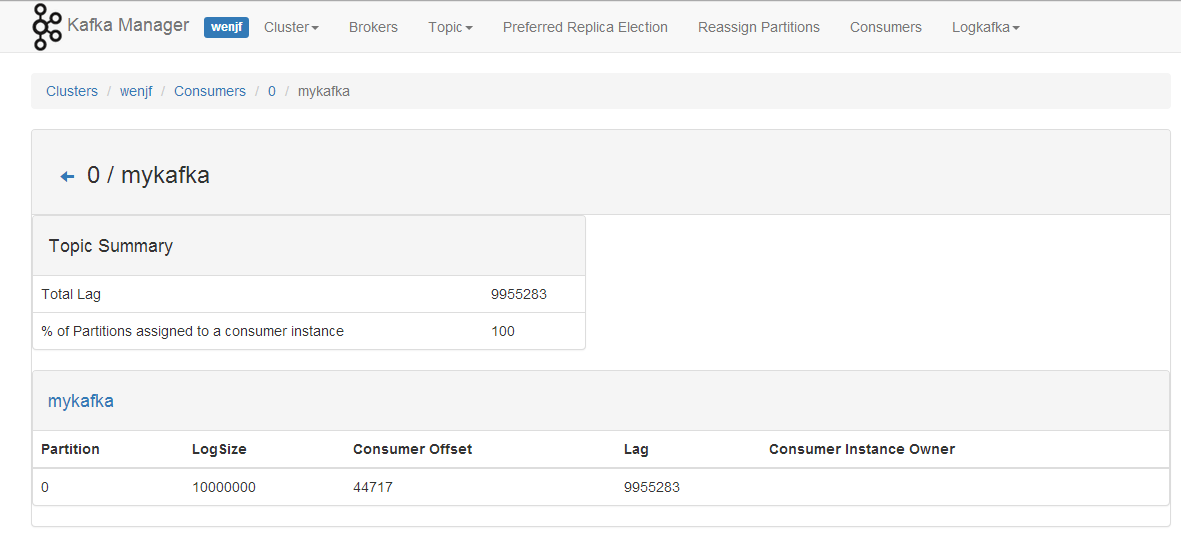The height and width of the screenshot is (541, 1181).
Task: Expand the Logkafka dropdown menu
Action: coord(985,27)
